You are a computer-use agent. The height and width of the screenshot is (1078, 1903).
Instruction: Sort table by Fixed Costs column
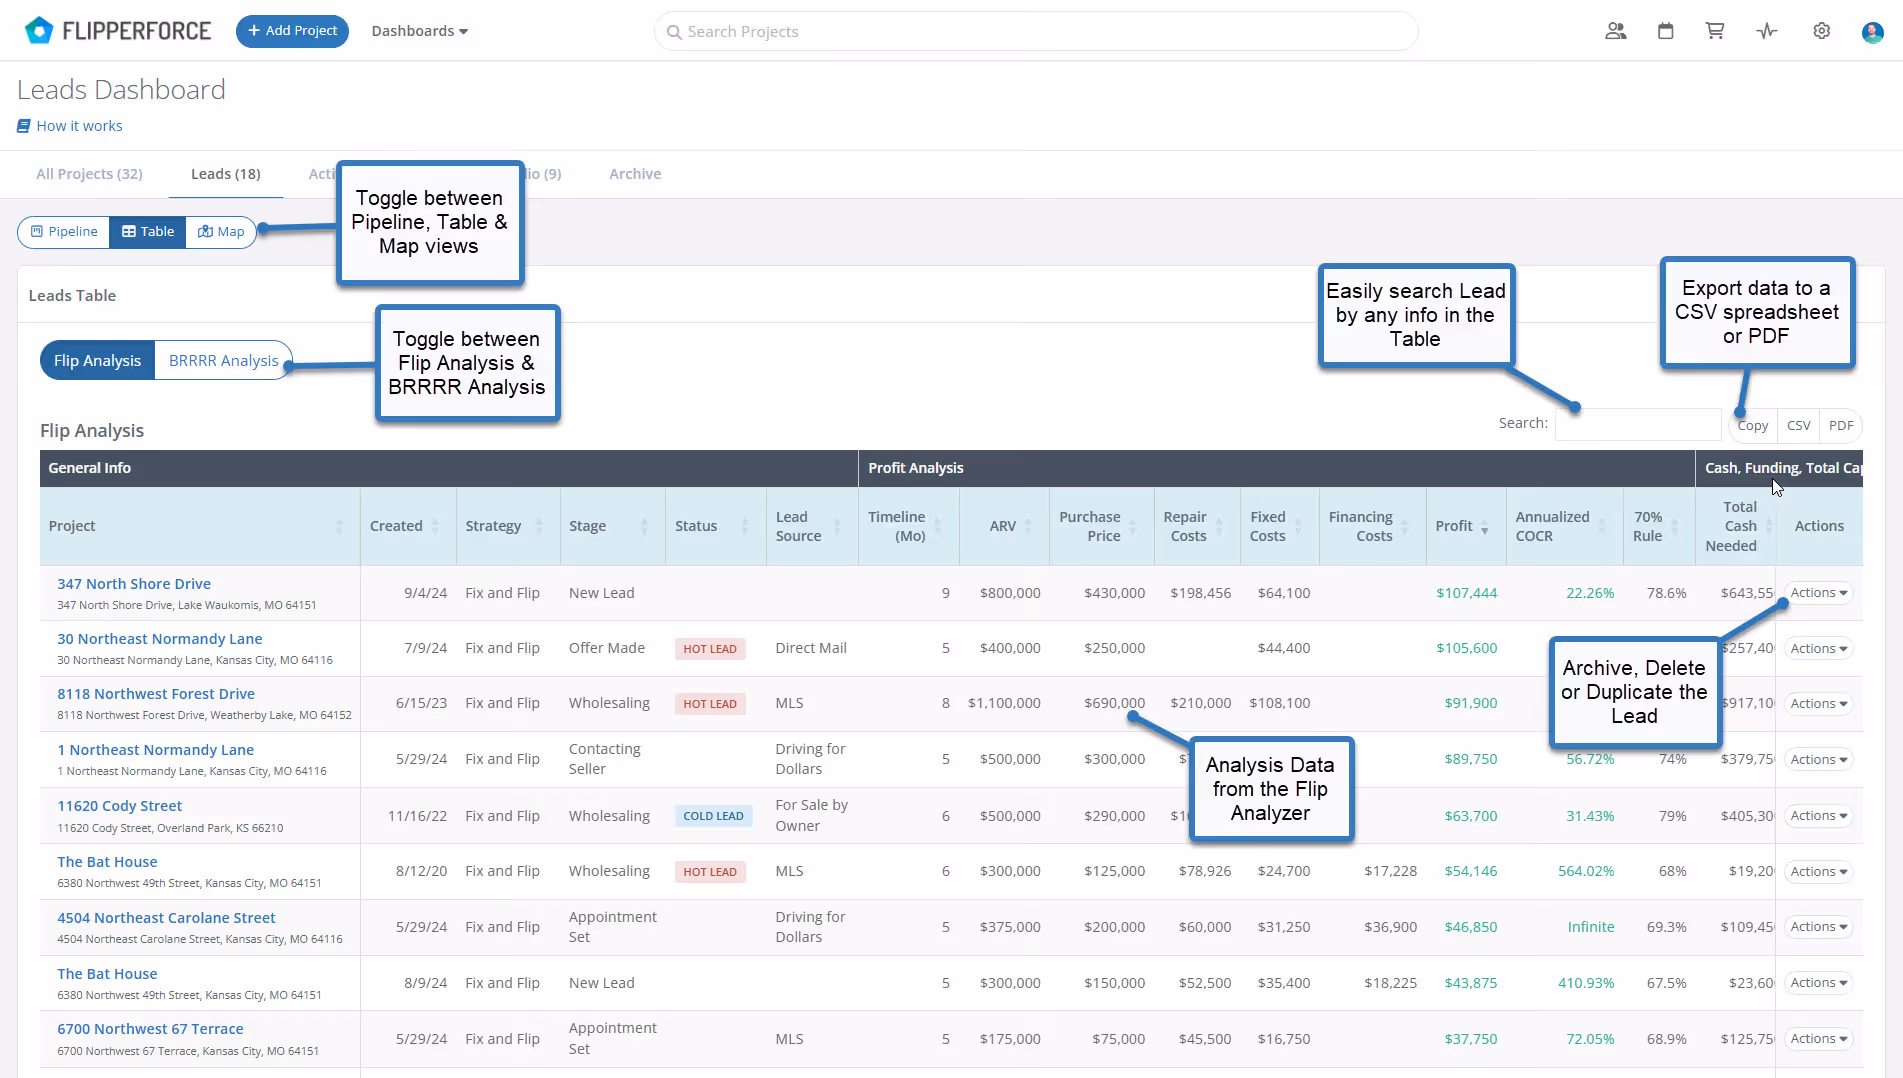[1279, 526]
